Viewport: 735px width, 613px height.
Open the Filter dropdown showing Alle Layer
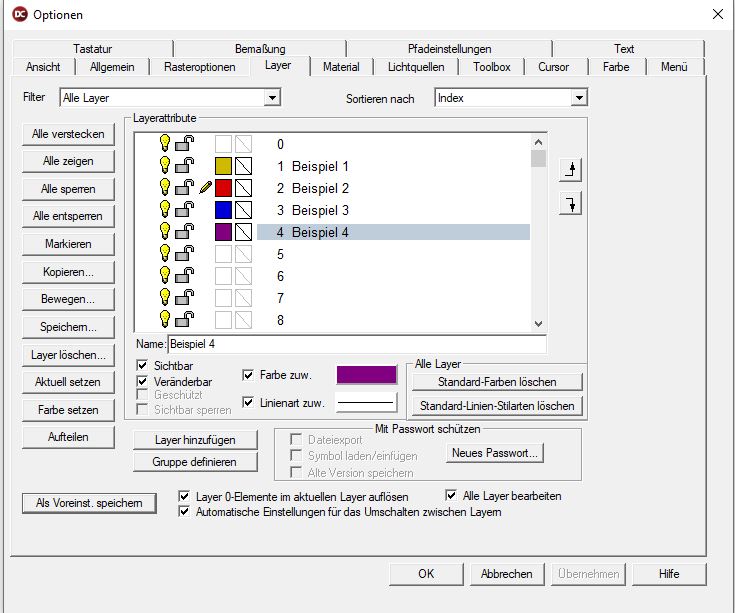click(x=272, y=98)
